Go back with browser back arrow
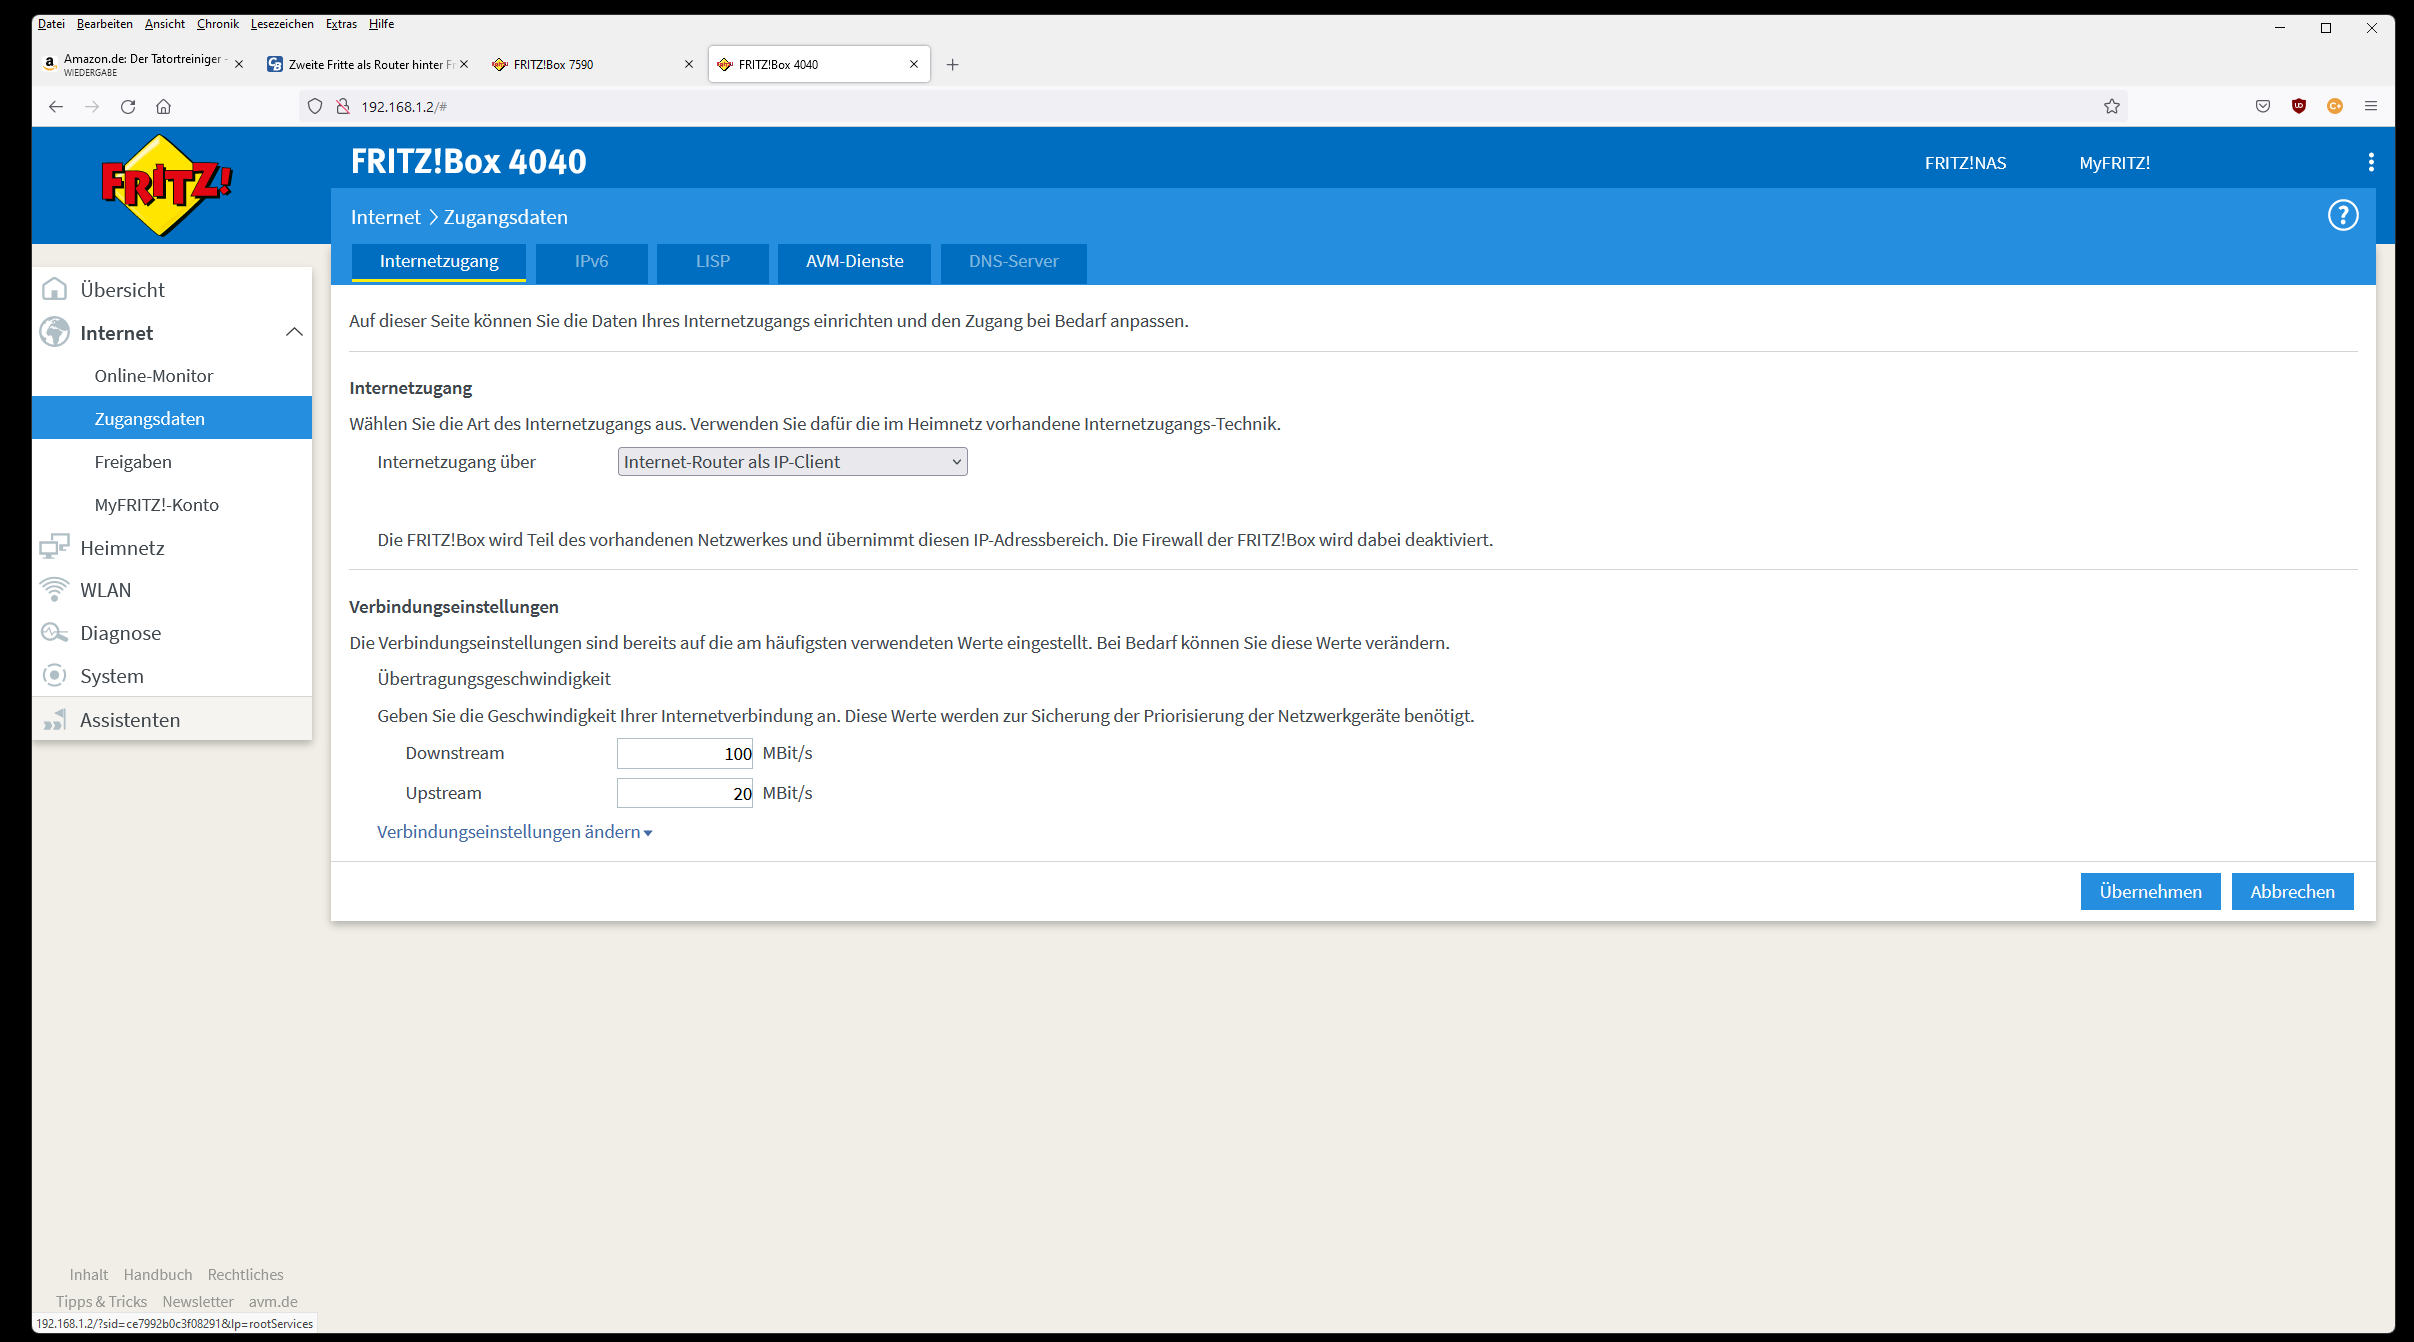The image size is (2414, 1342). [x=56, y=106]
